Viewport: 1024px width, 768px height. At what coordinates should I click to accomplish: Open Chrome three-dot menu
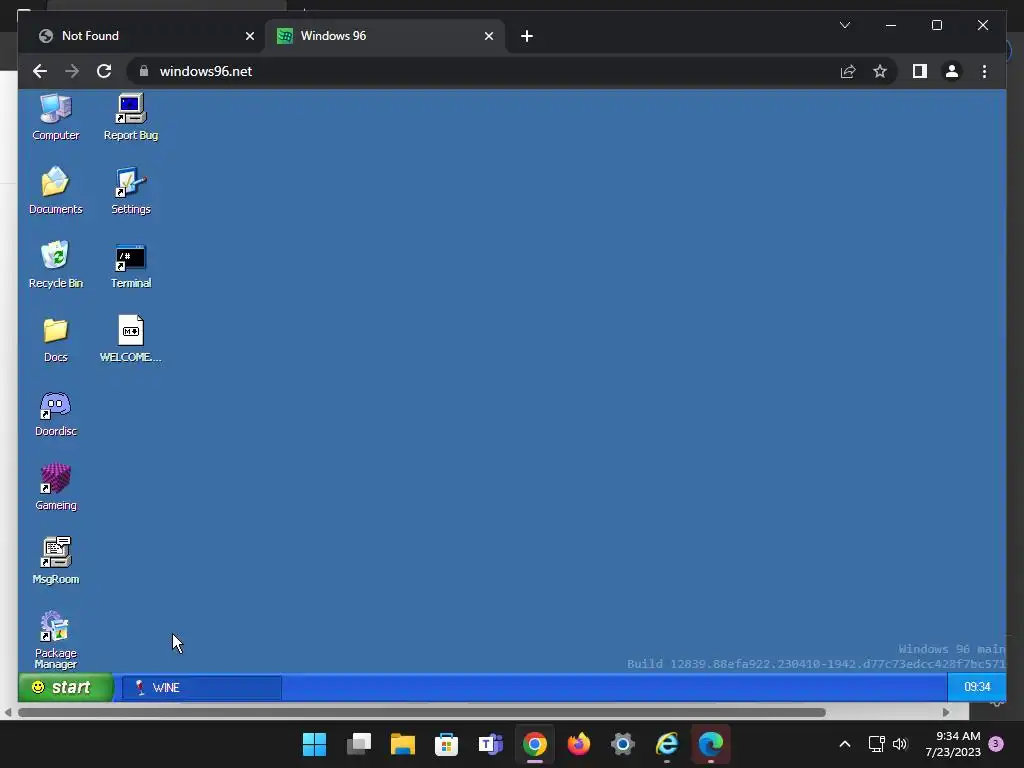click(984, 71)
